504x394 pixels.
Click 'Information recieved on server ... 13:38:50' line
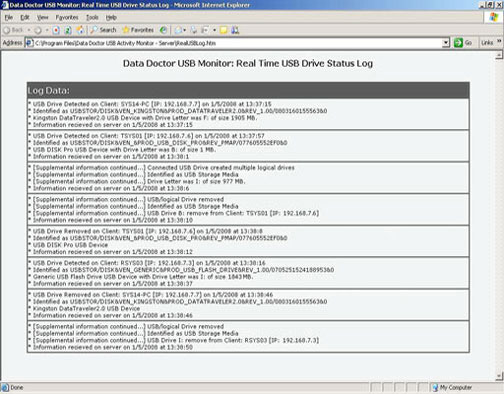111,347
